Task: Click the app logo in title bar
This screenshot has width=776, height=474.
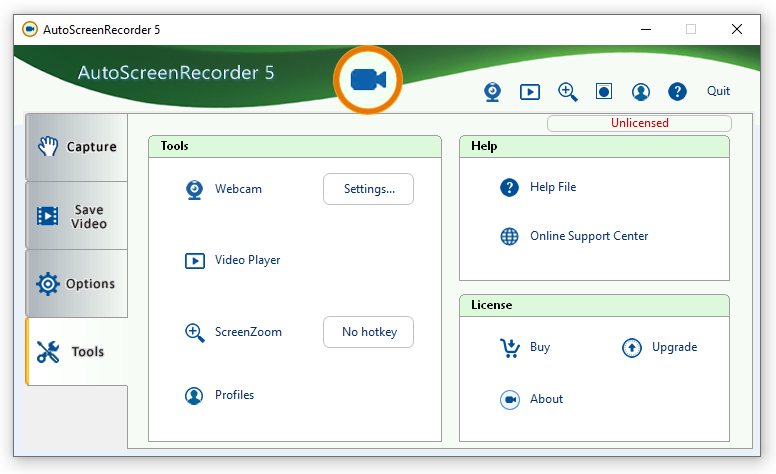Action: pos(30,29)
